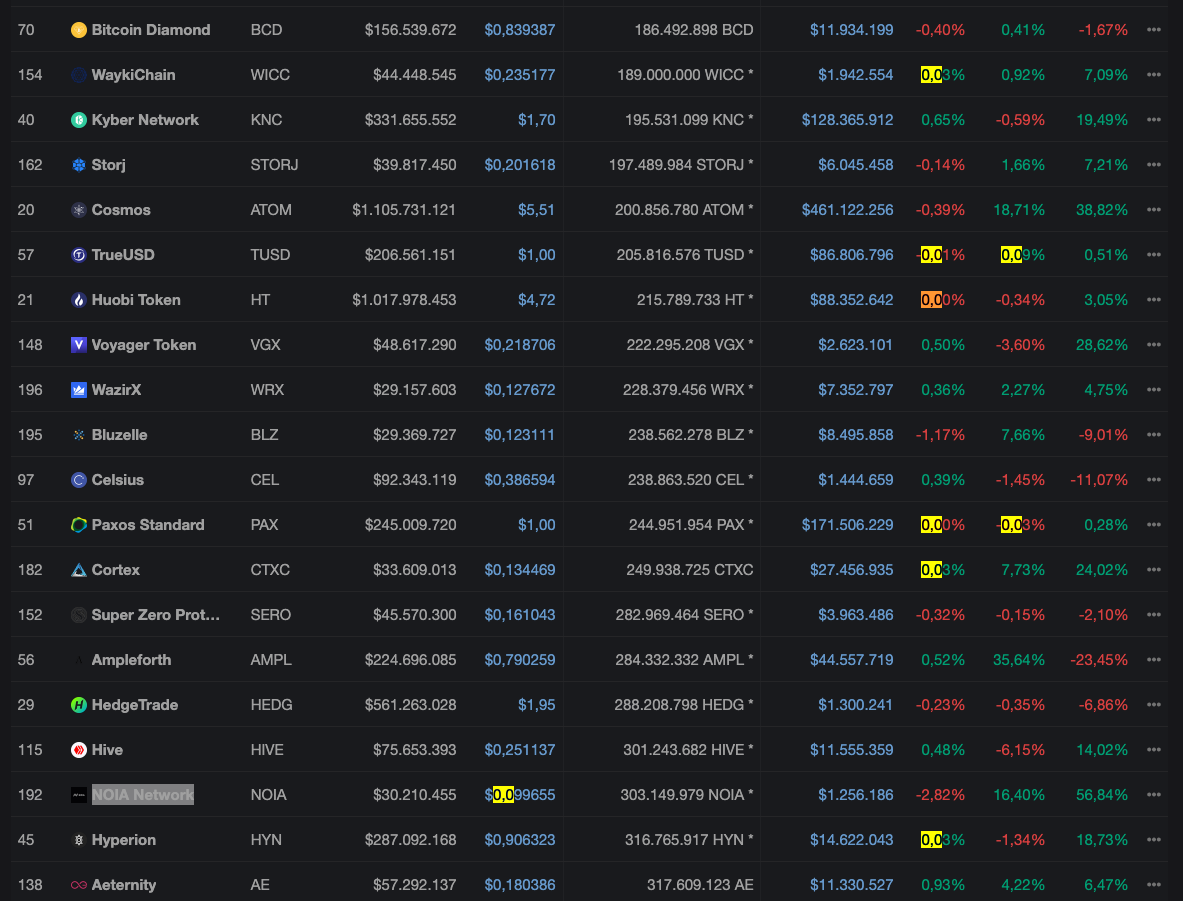Image resolution: width=1183 pixels, height=901 pixels.
Task: Click the Cosmos volume $461.122.256 link
Action: point(847,210)
